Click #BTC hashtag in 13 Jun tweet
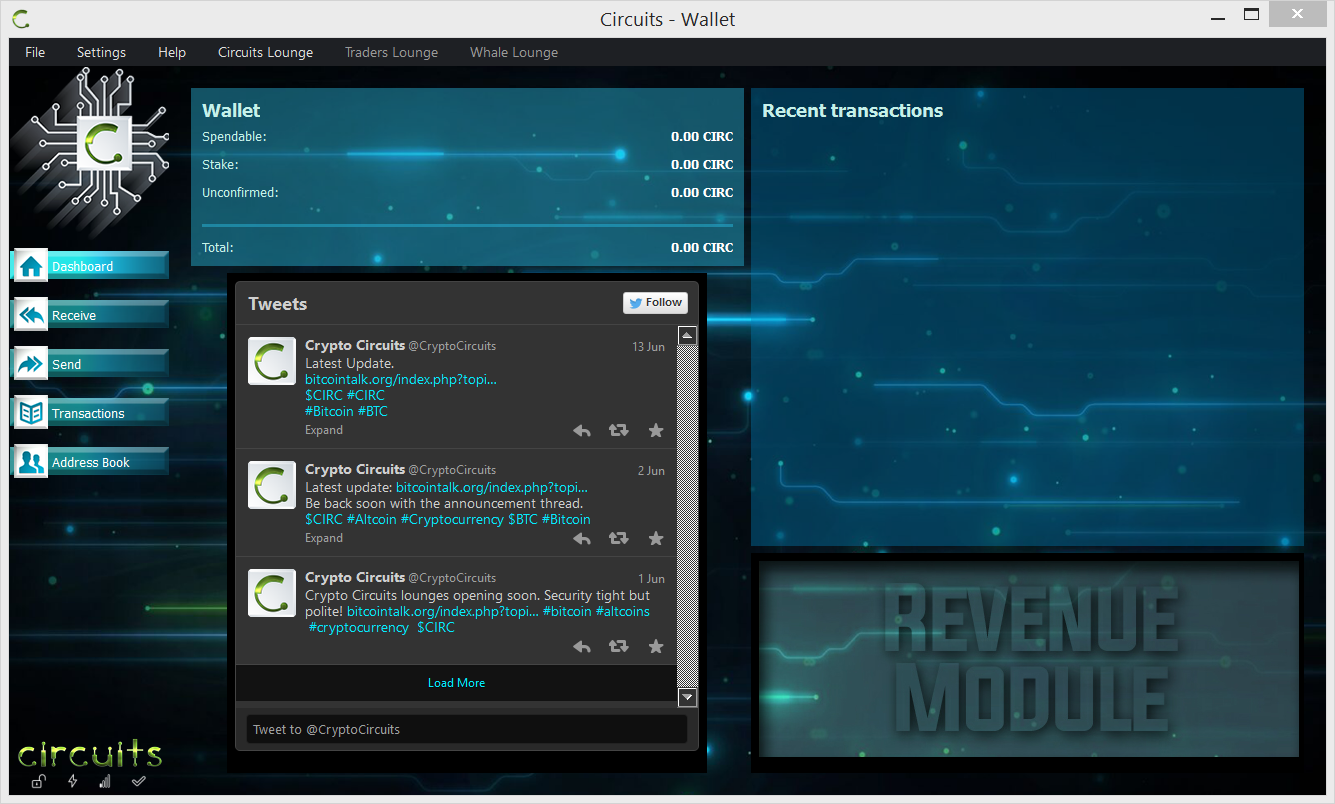The height and width of the screenshot is (804, 1335). click(373, 411)
